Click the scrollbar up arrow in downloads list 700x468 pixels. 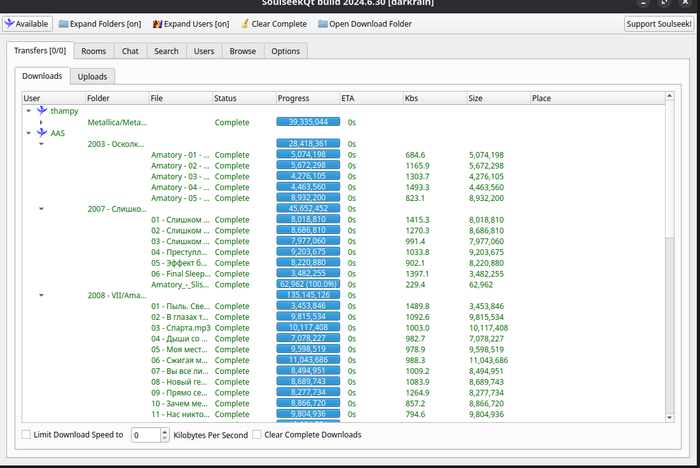[669, 96]
